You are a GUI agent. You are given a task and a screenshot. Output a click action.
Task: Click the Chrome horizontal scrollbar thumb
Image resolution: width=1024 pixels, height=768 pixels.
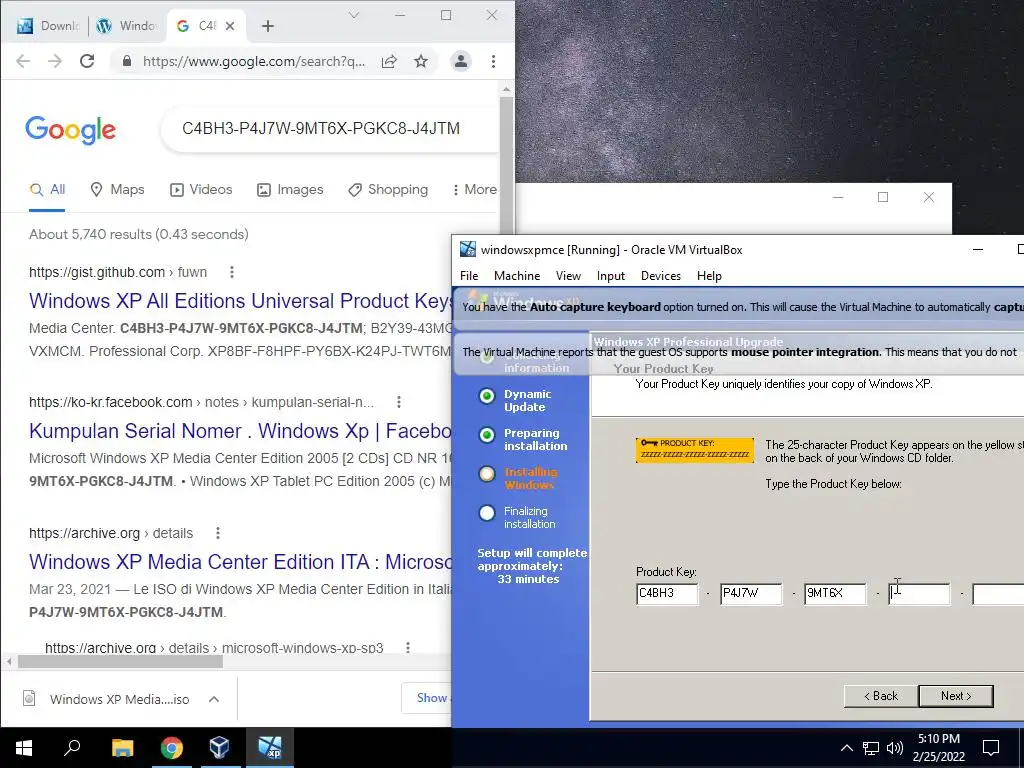[x=120, y=662]
